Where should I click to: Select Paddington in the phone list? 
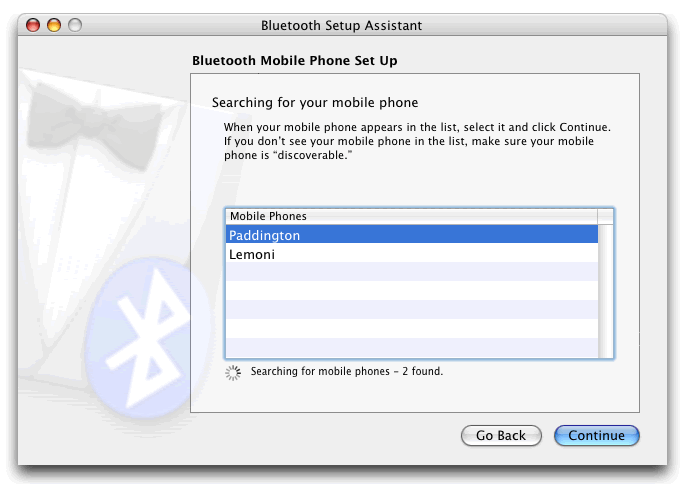tap(410, 235)
